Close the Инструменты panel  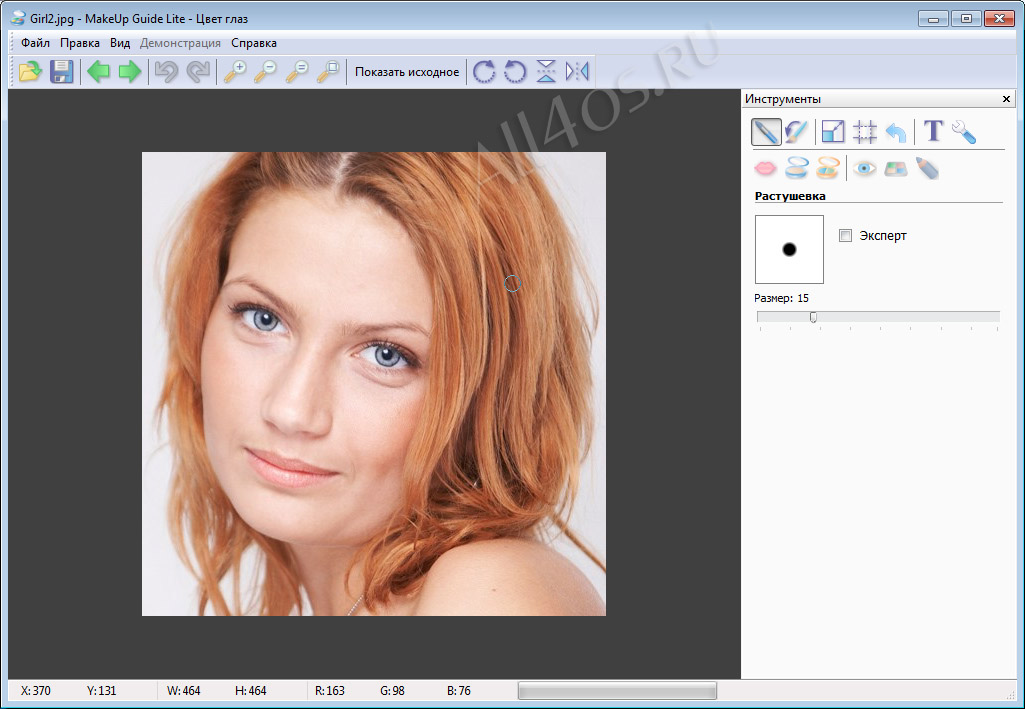(x=1006, y=99)
